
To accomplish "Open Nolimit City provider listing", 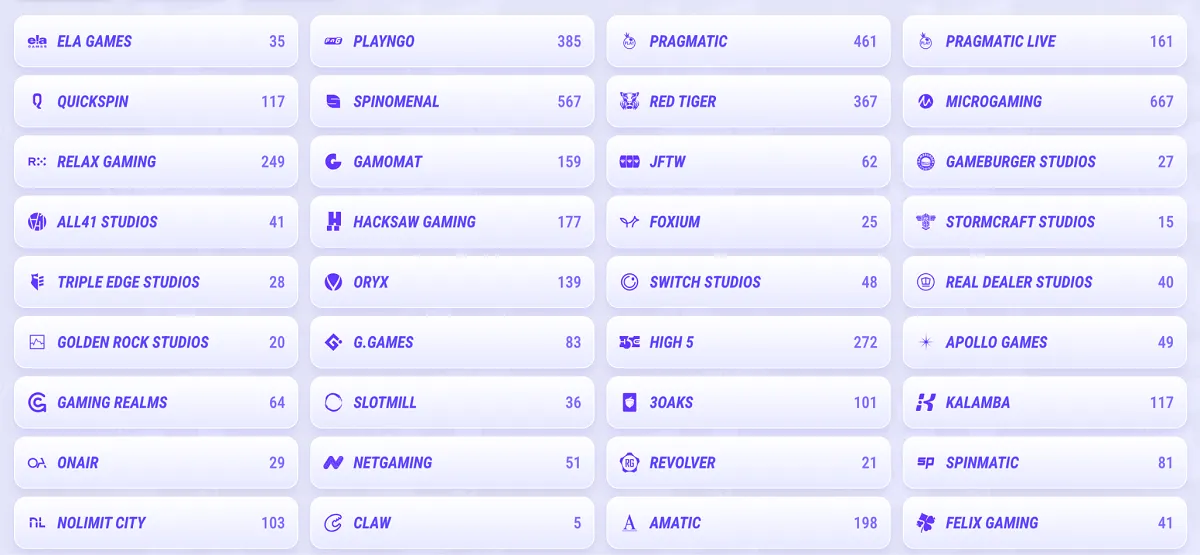I will 156,522.
